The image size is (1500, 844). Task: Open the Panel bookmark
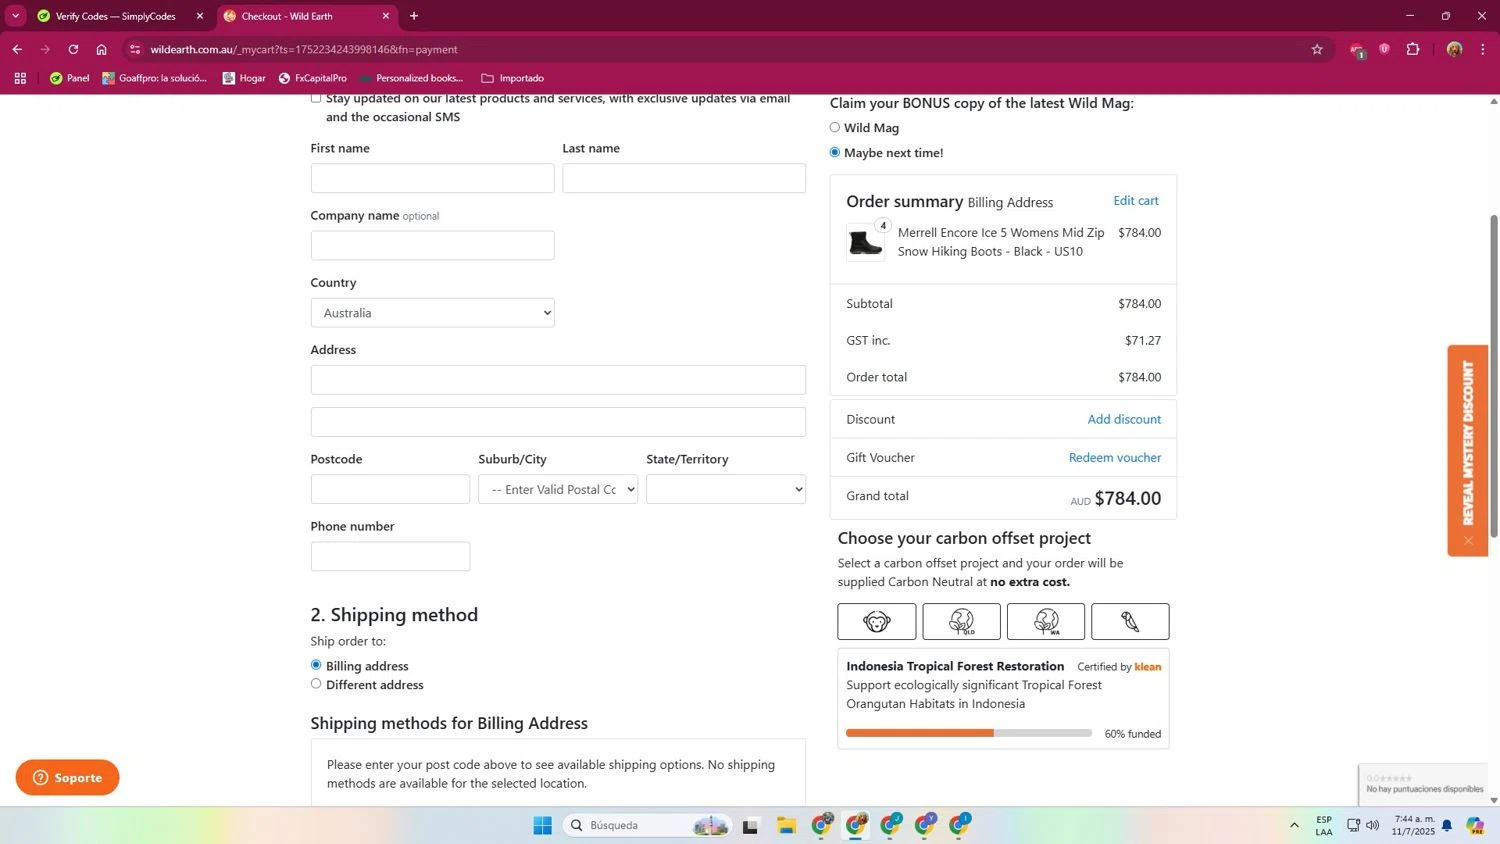click(x=69, y=78)
